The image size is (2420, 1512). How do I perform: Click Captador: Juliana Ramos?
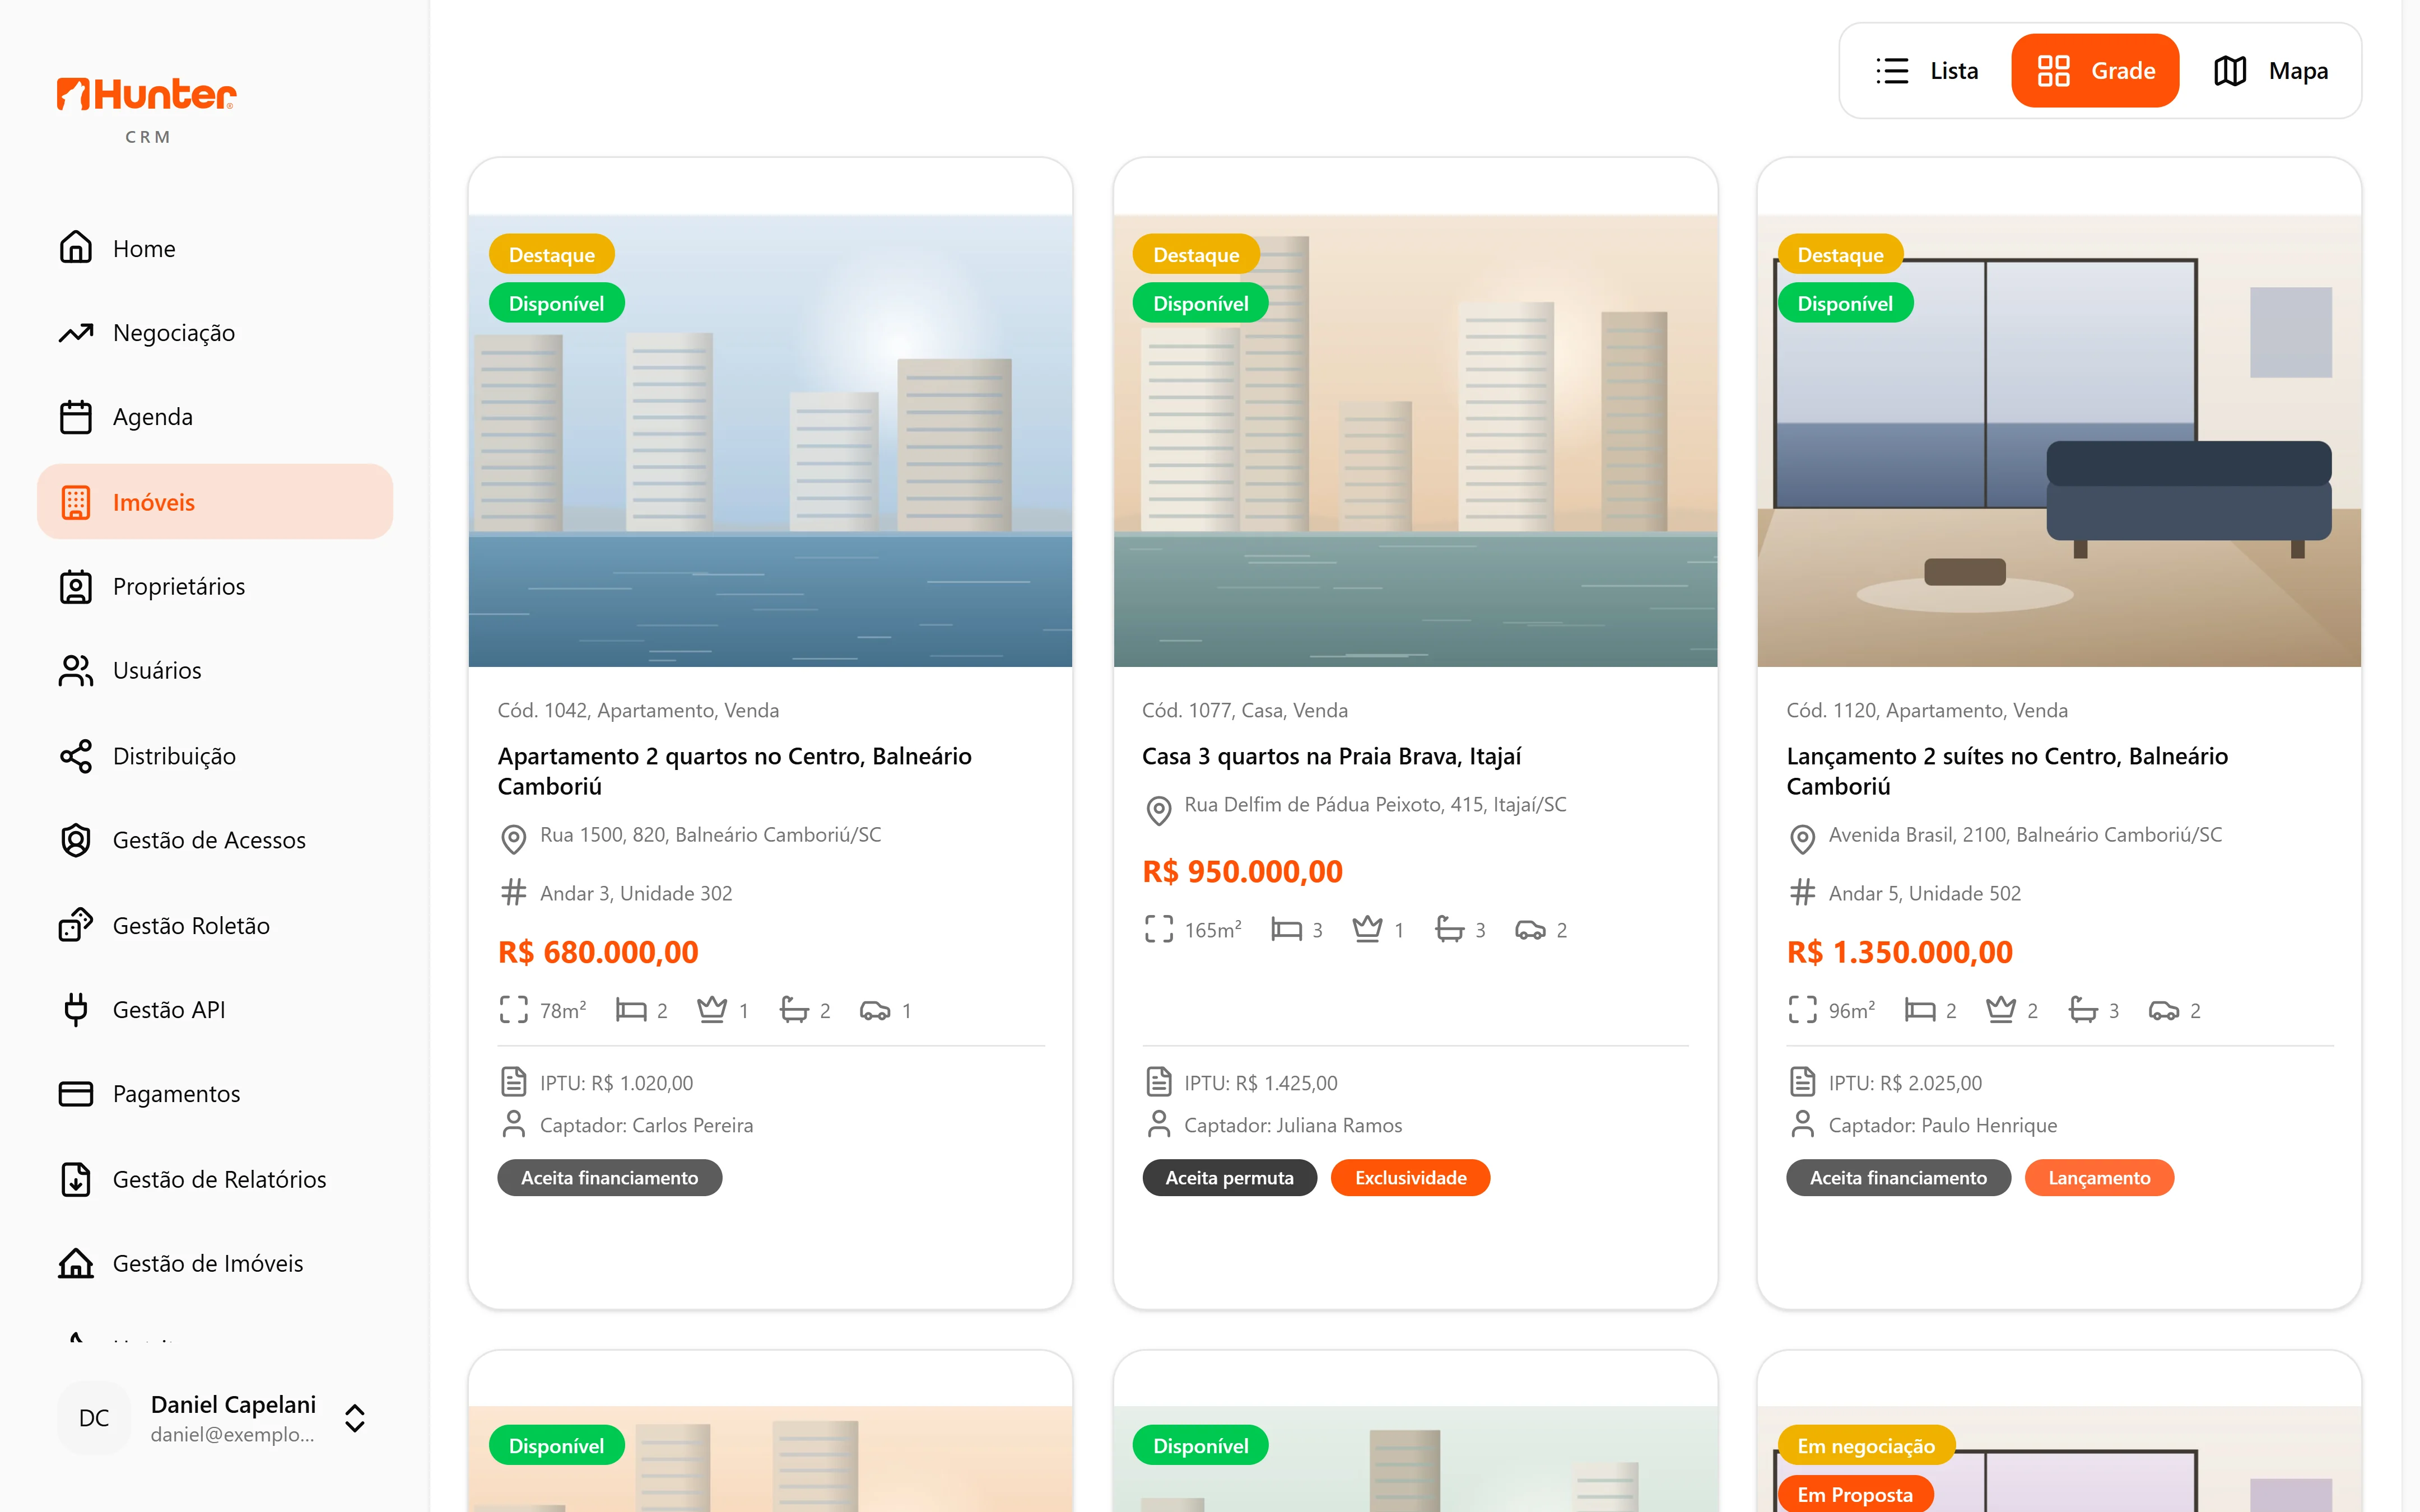point(1292,1126)
